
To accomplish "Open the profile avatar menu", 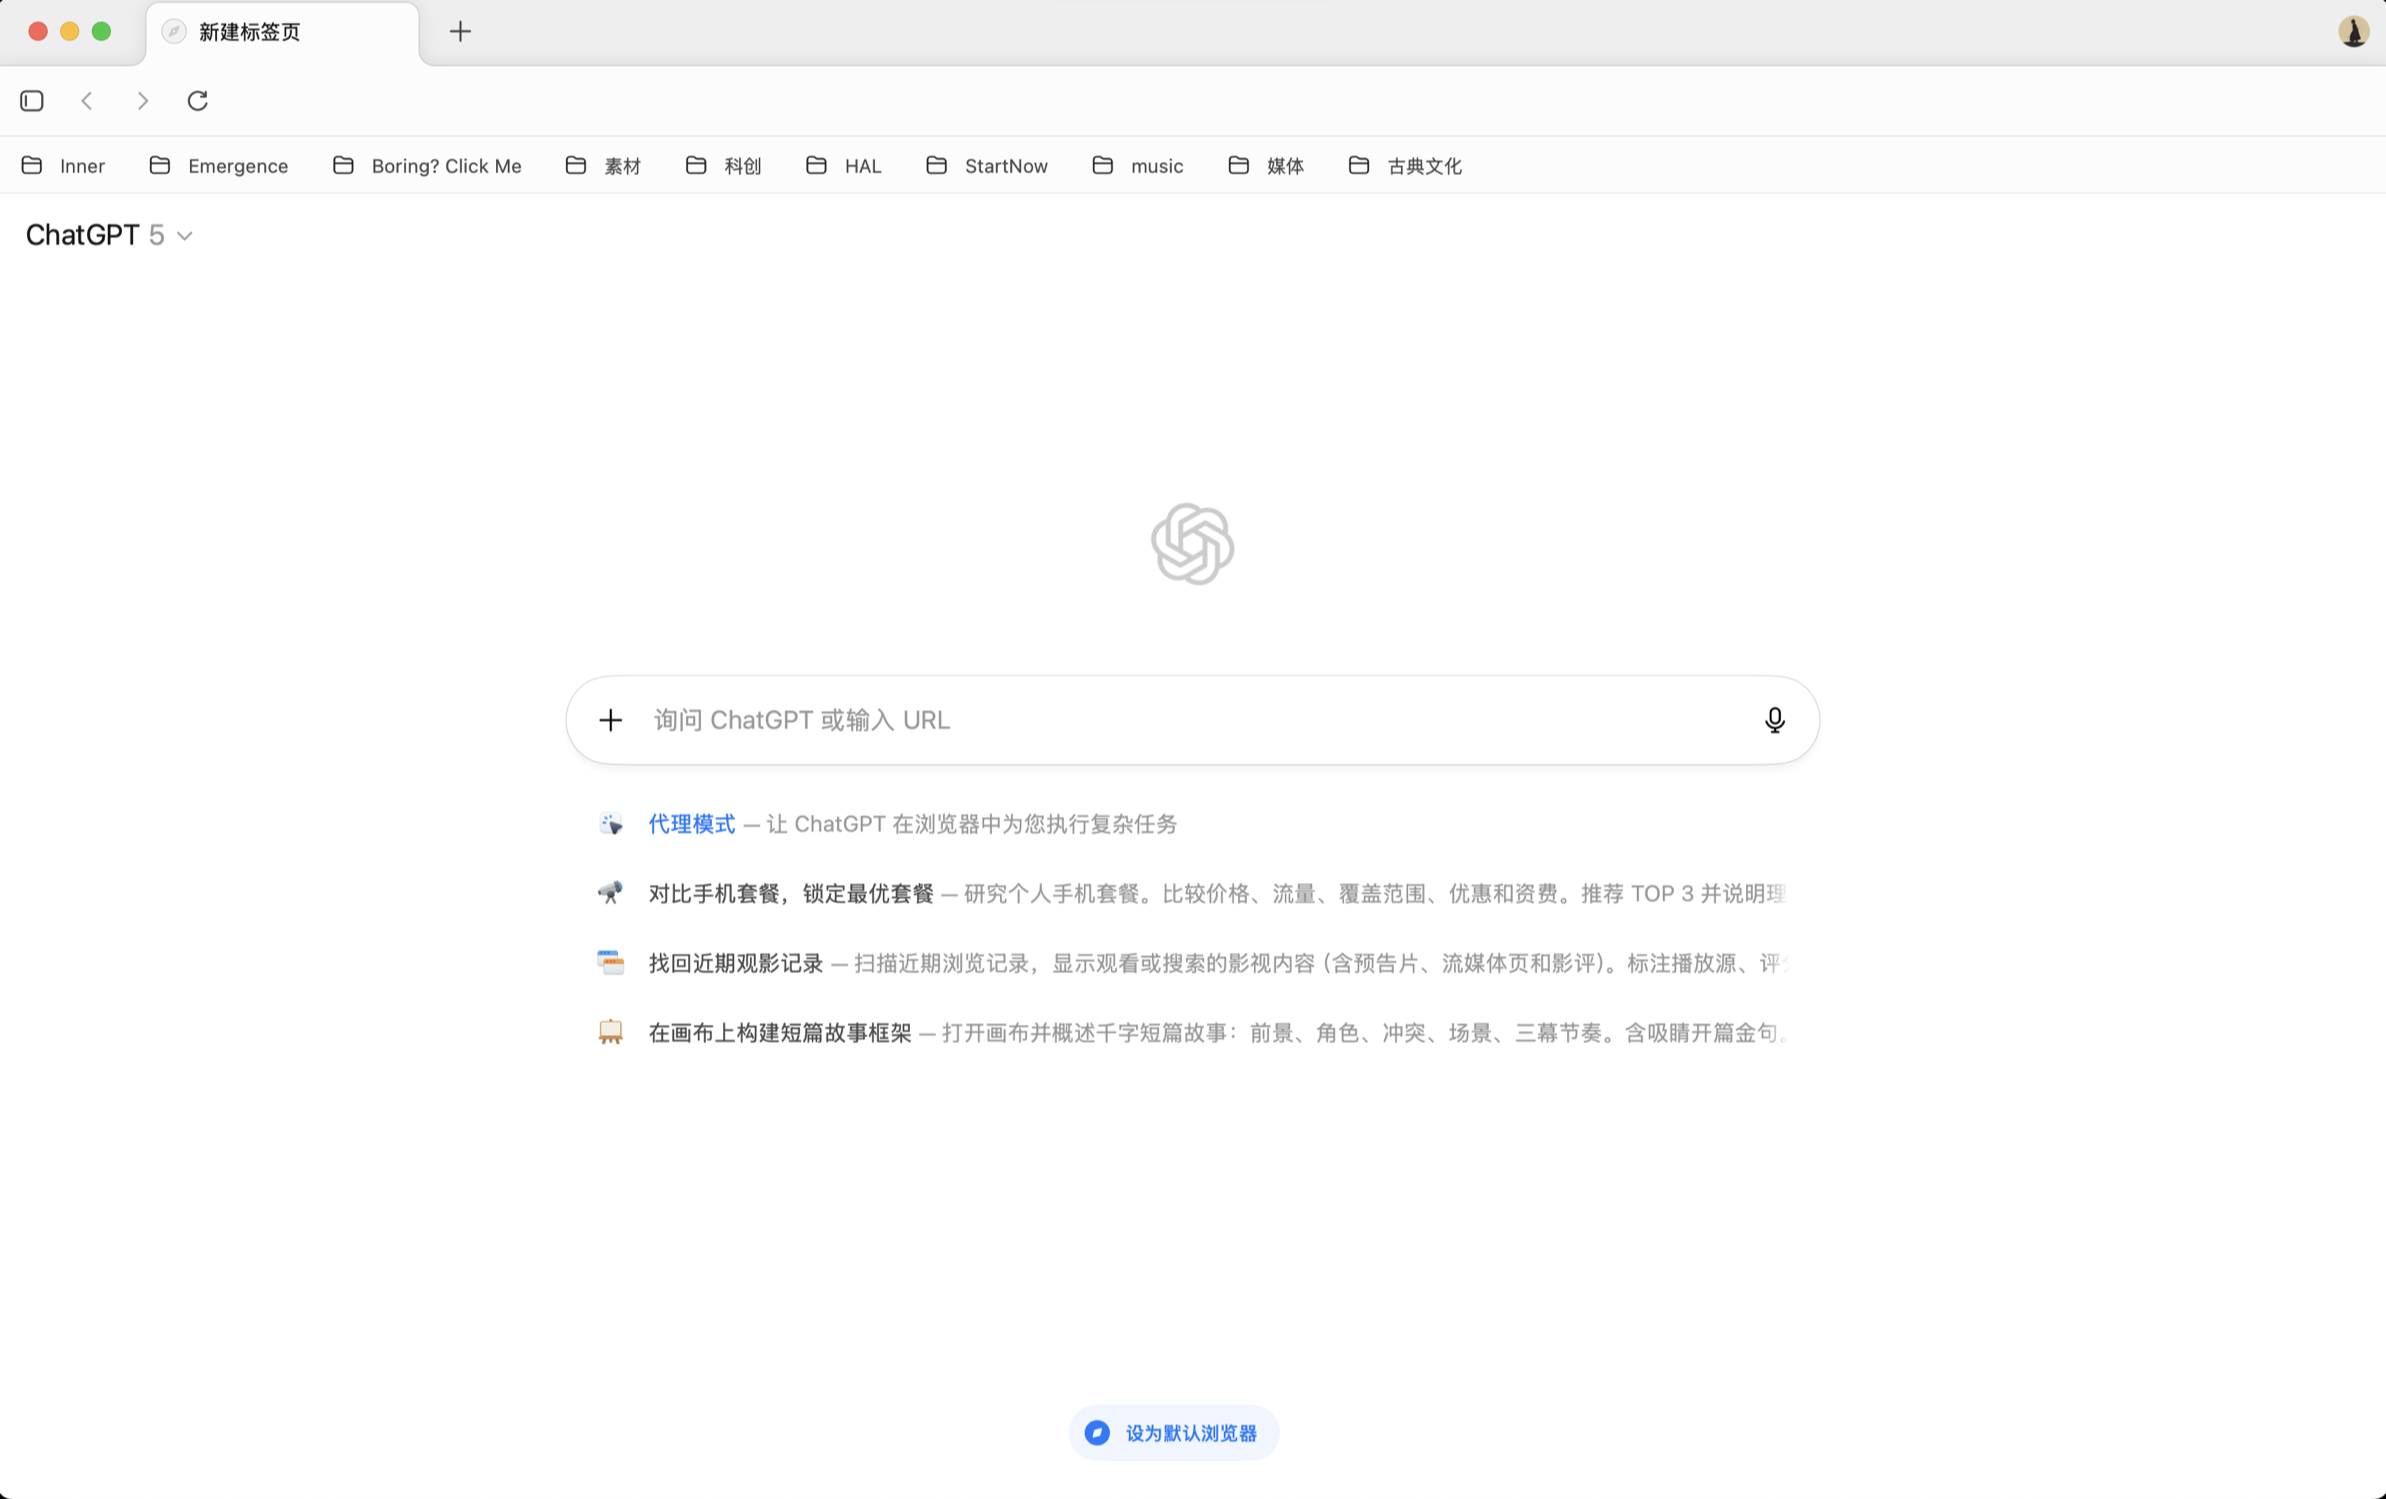I will click(x=2352, y=32).
